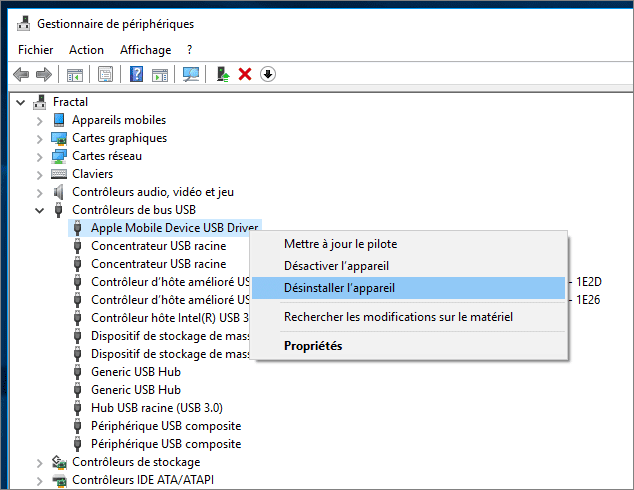This screenshot has height=490, width=634.
Task: Open the Affichage menu
Action: click(146, 50)
